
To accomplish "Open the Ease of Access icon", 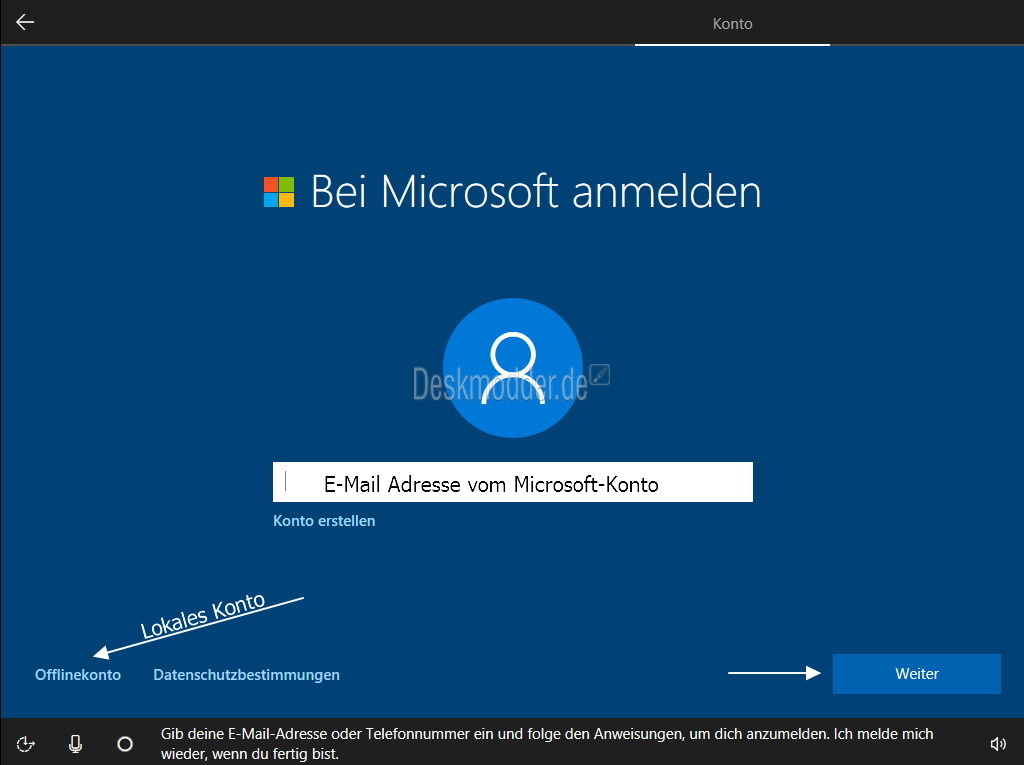I will [x=25, y=743].
